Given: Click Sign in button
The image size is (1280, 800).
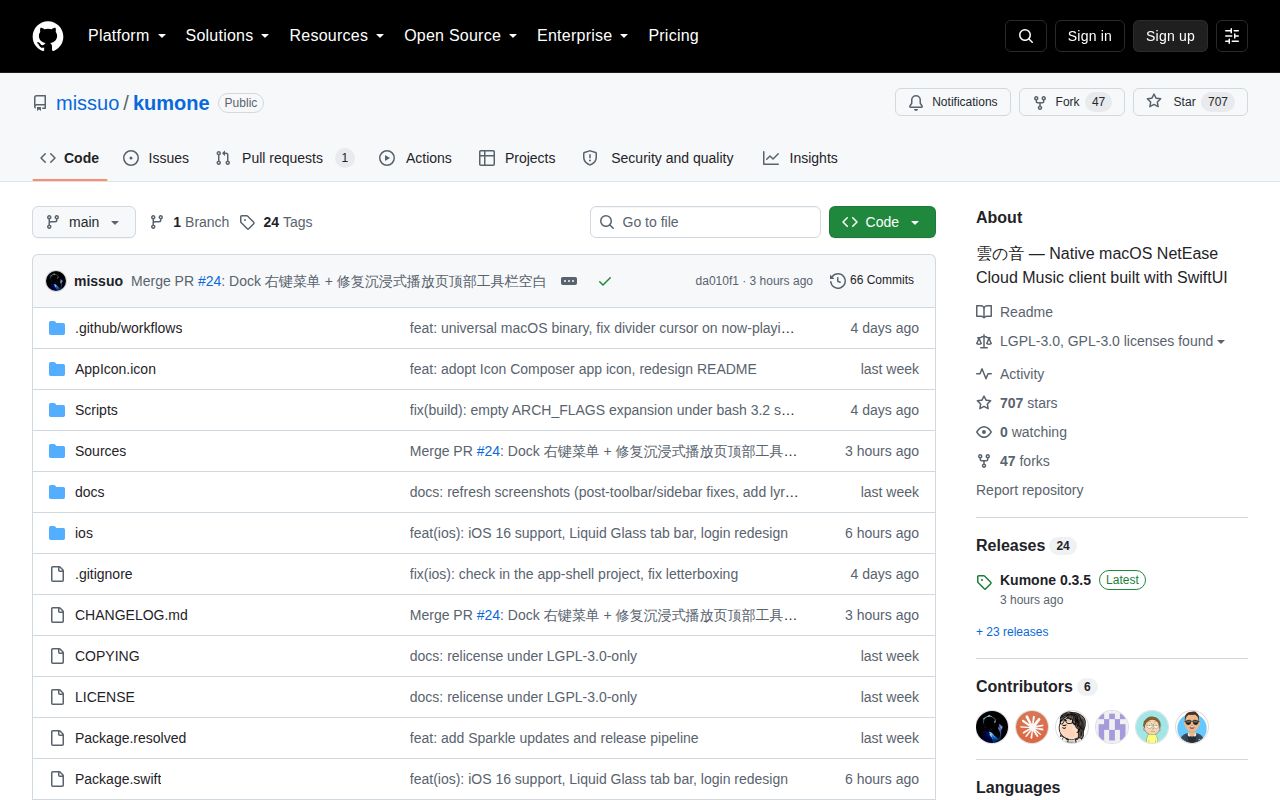Looking at the screenshot, I should click(x=1089, y=36).
